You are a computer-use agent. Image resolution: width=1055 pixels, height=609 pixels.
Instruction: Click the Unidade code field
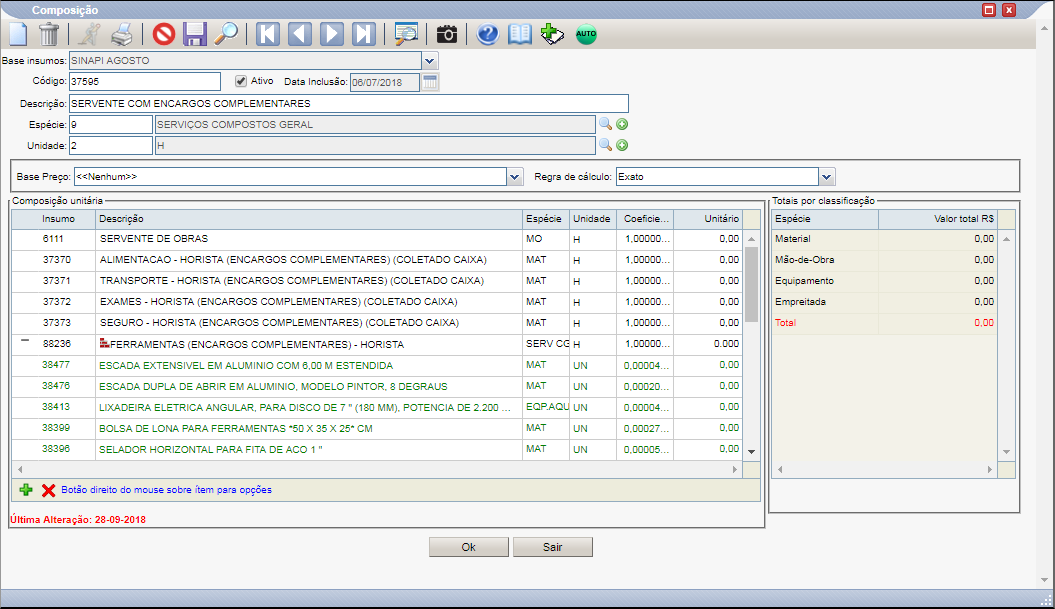point(111,145)
